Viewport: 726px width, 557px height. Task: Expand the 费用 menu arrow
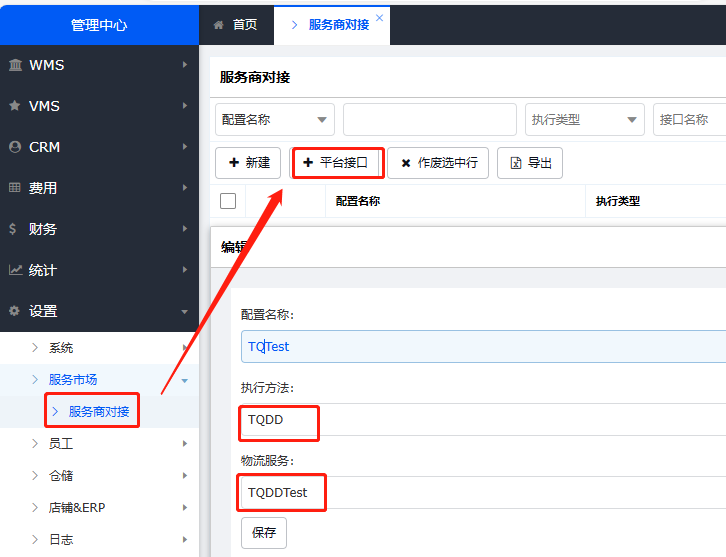tap(185, 188)
